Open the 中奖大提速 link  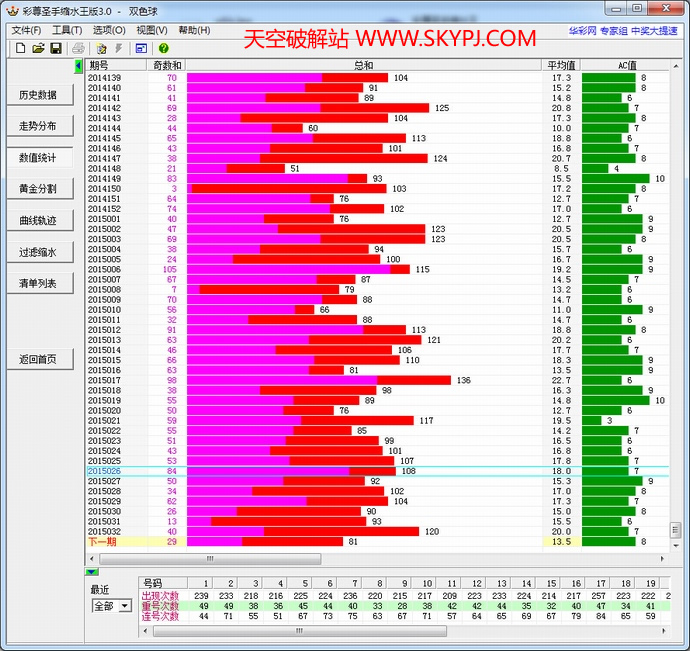[654, 31]
